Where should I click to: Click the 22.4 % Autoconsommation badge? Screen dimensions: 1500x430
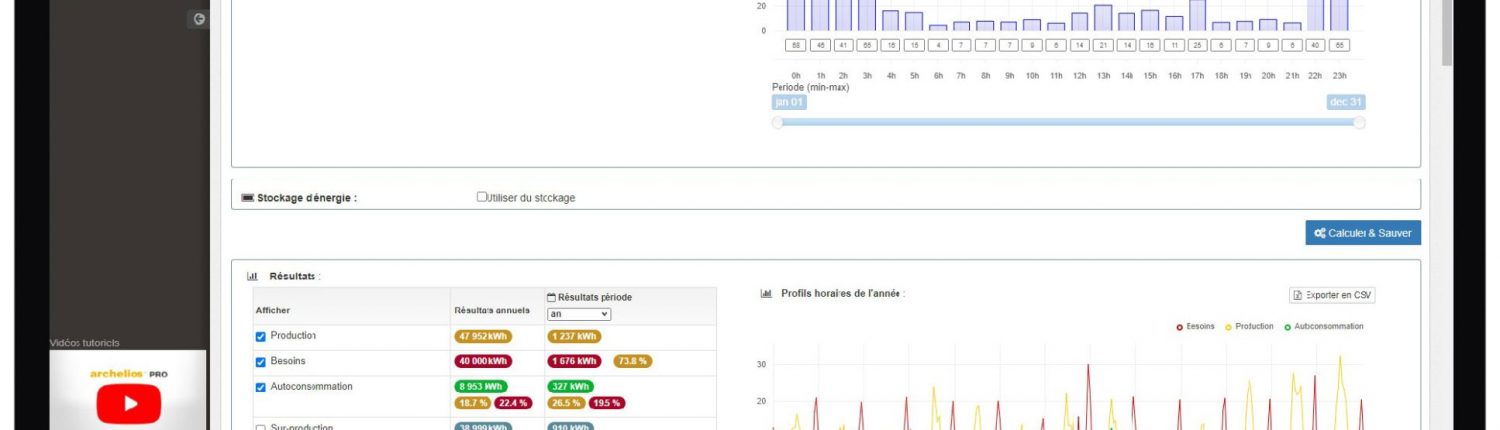(512, 403)
